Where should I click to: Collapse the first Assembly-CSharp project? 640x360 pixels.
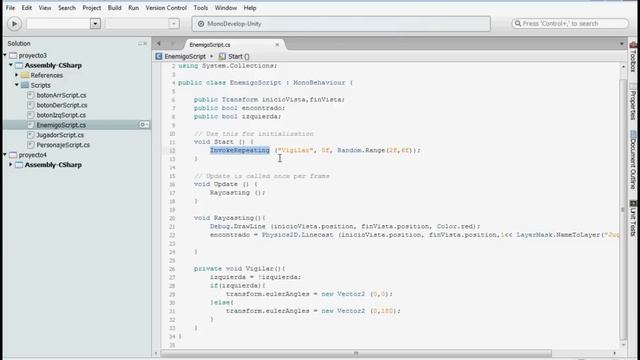click(x=11, y=65)
